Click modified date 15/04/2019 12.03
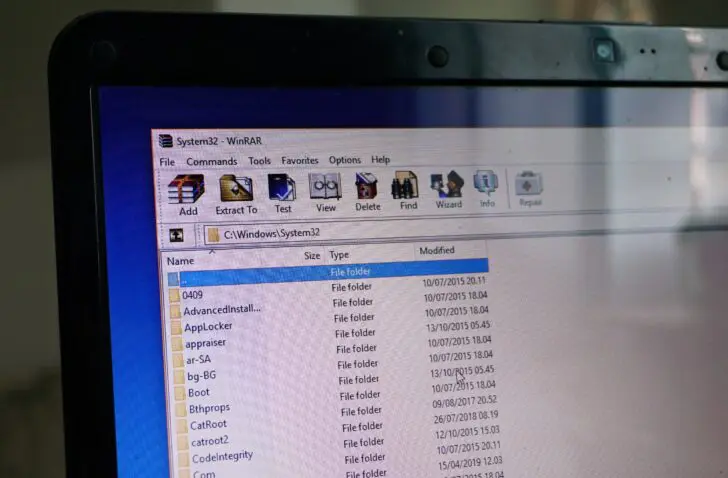The width and height of the screenshot is (728, 478). coord(470,463)
